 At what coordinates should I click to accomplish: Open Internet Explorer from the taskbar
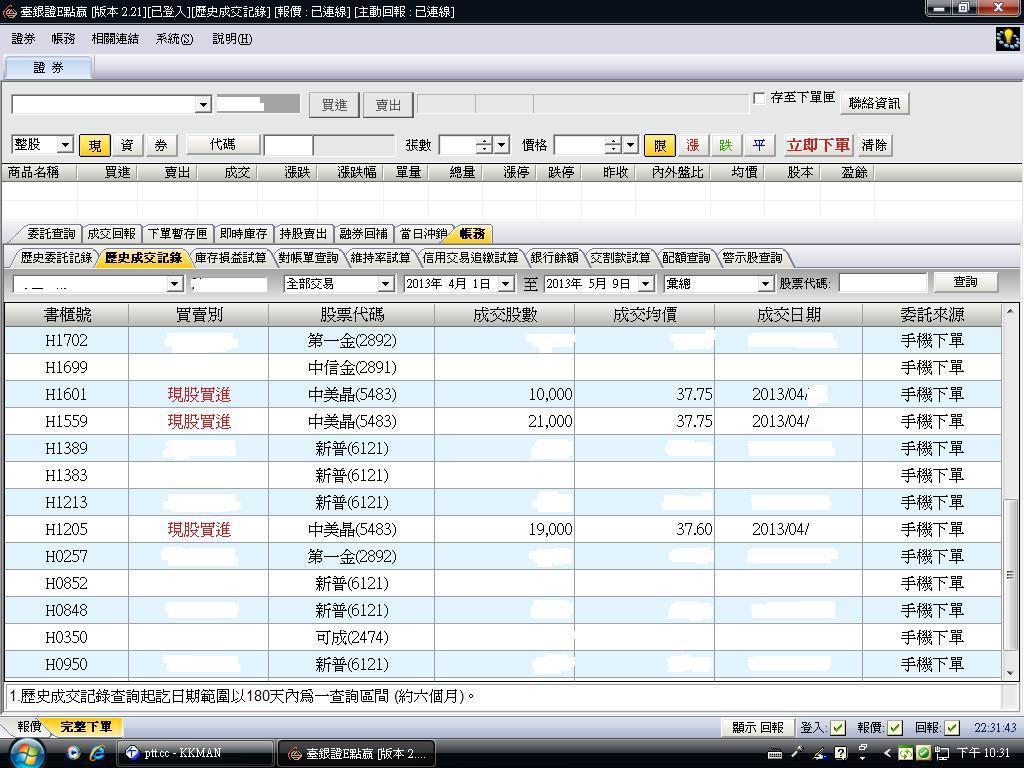(x=97, y=753)
